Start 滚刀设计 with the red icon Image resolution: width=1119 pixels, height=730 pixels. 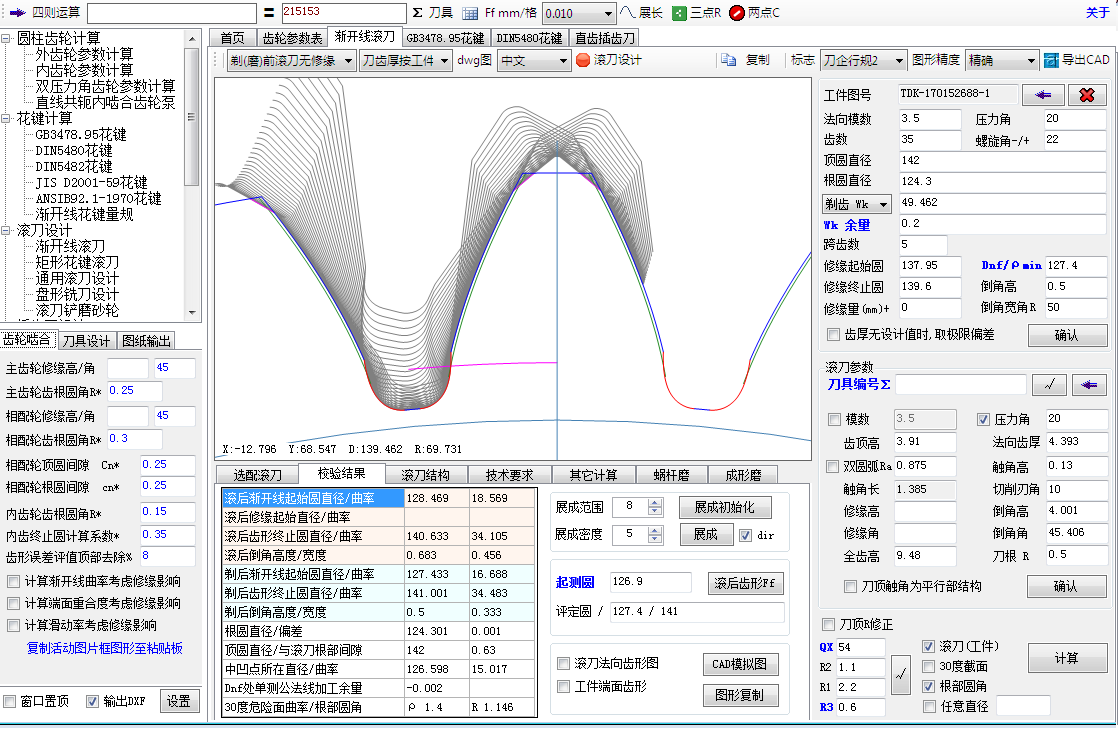583,60
